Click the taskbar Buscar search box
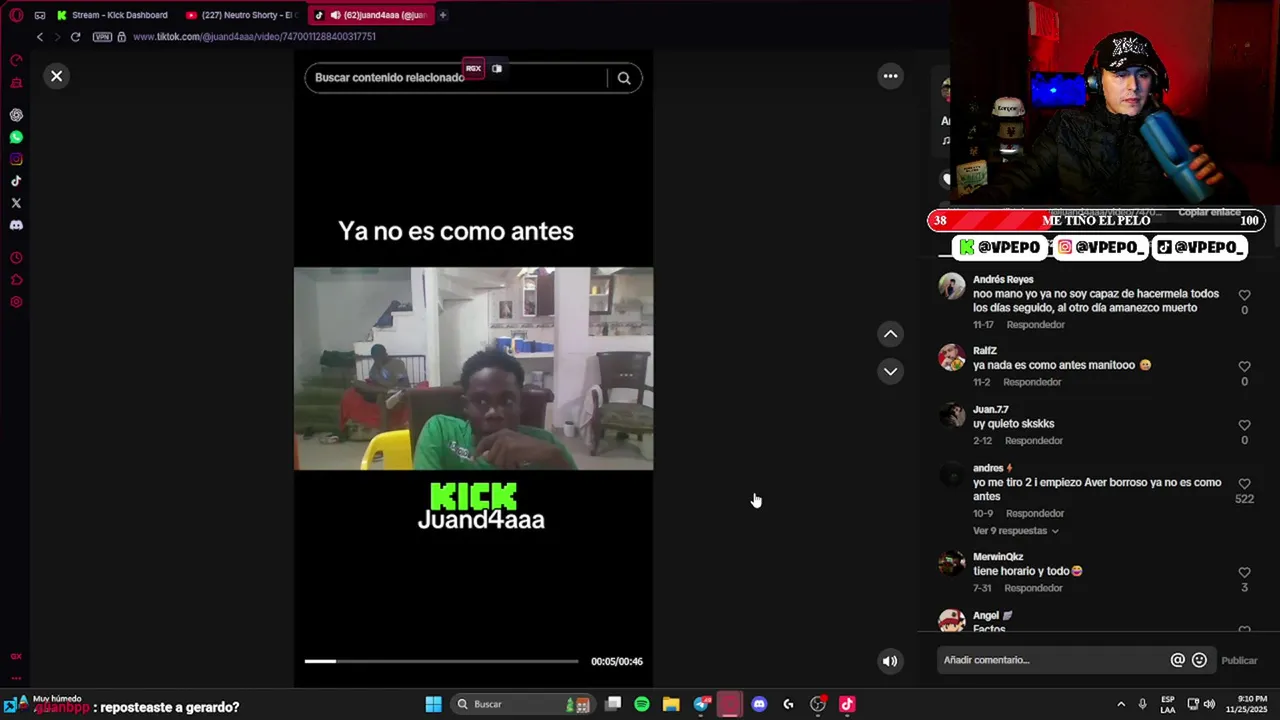The image size is (1280, 720). click(523, 704)
